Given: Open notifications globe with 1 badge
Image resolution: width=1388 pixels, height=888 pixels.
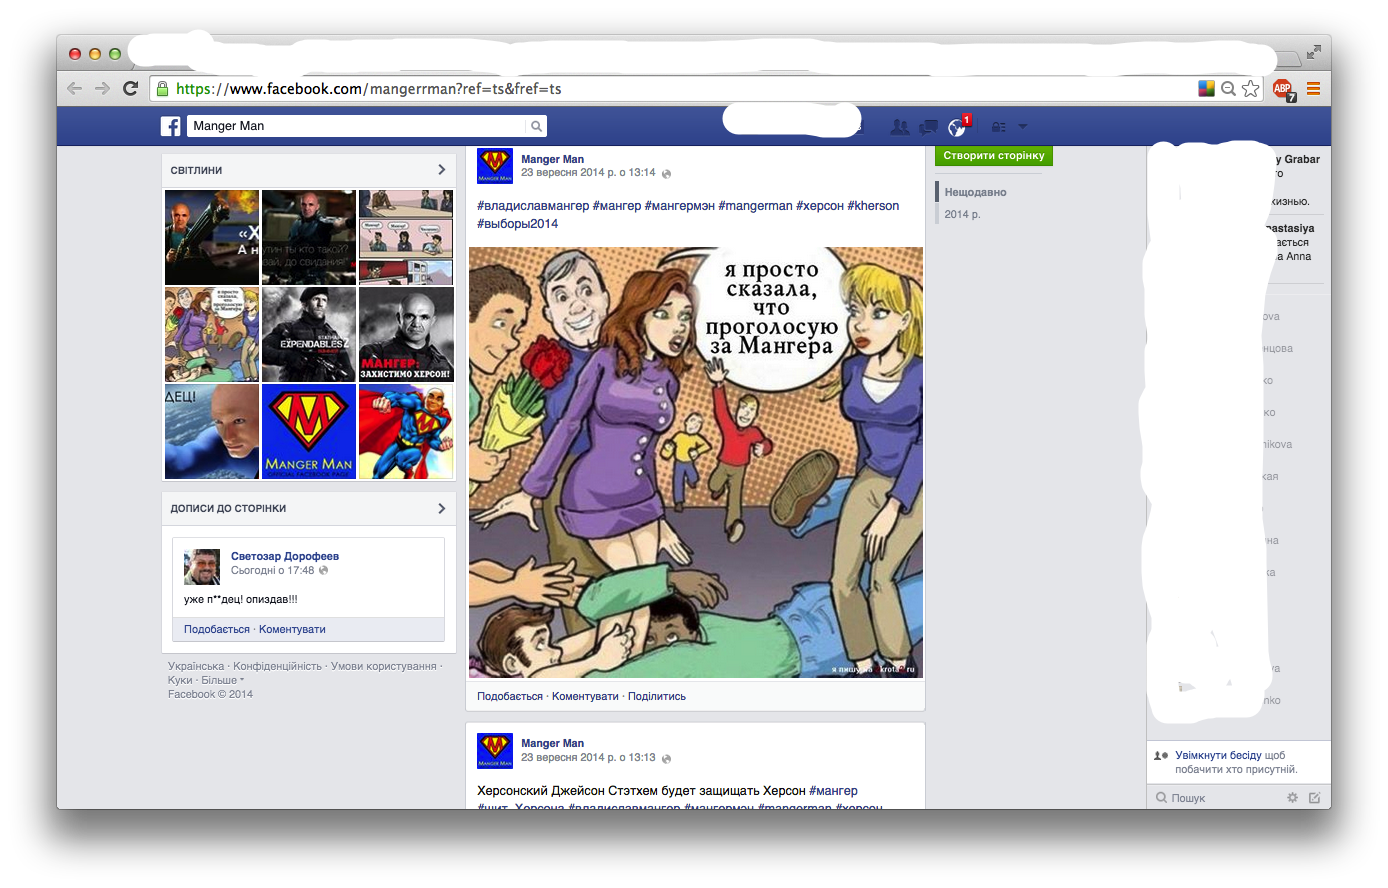Looking at the screenshot, I should click(958, 126).
